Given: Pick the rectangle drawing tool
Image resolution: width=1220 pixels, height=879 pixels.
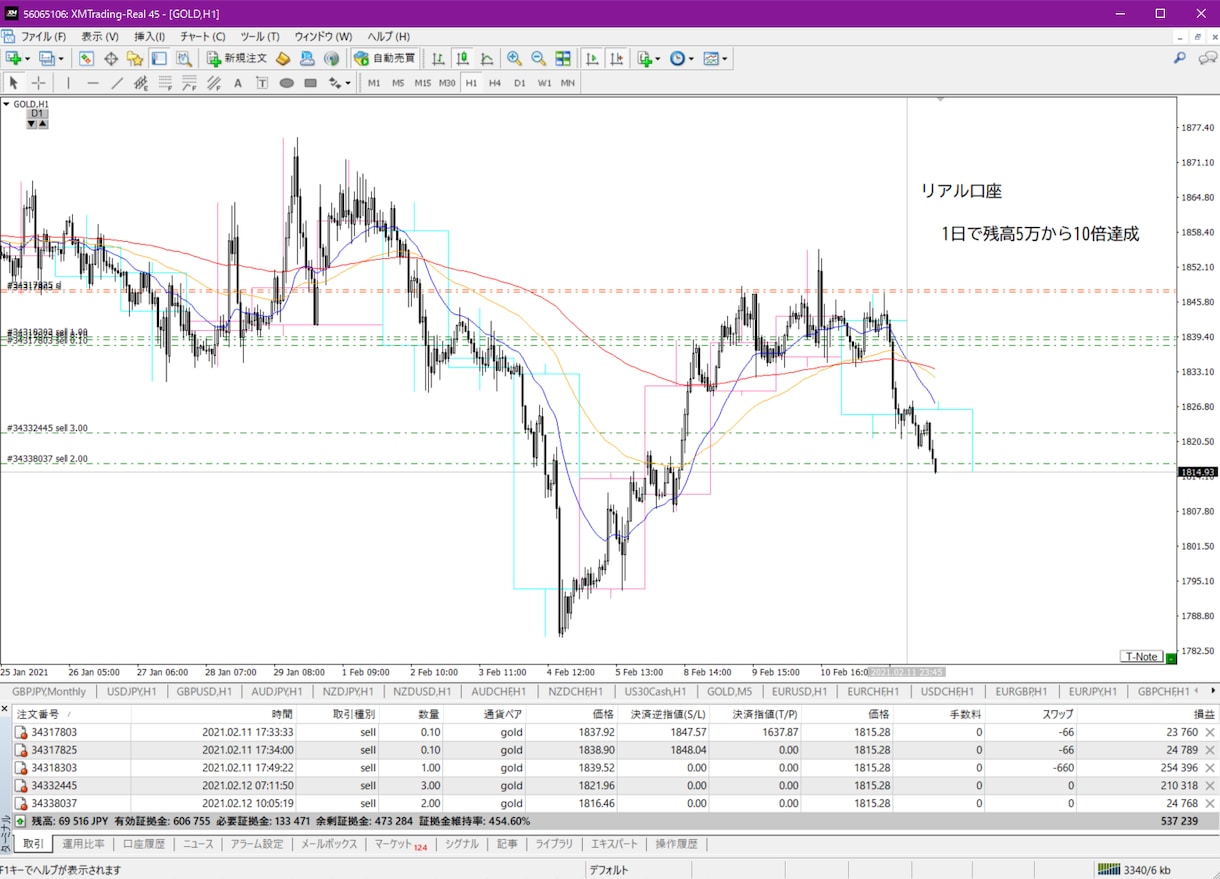Looking at the screenshot, I should [x=311, y=83].
